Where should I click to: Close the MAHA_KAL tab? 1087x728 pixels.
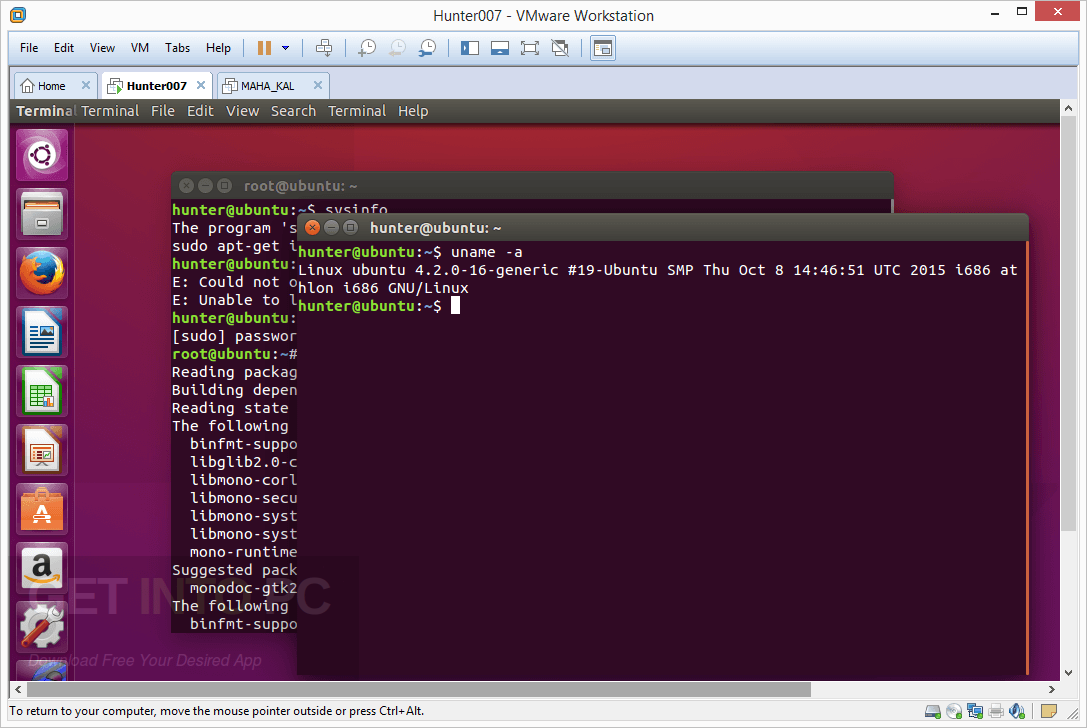(x=318, y=85)
